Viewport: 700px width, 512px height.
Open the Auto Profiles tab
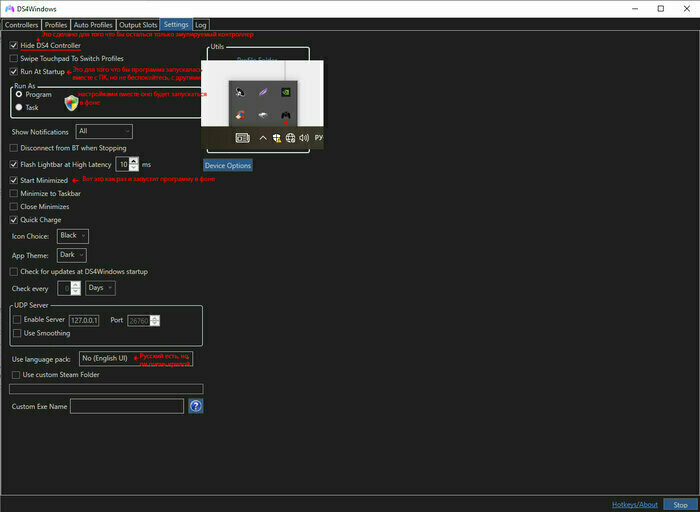(93, 25)
